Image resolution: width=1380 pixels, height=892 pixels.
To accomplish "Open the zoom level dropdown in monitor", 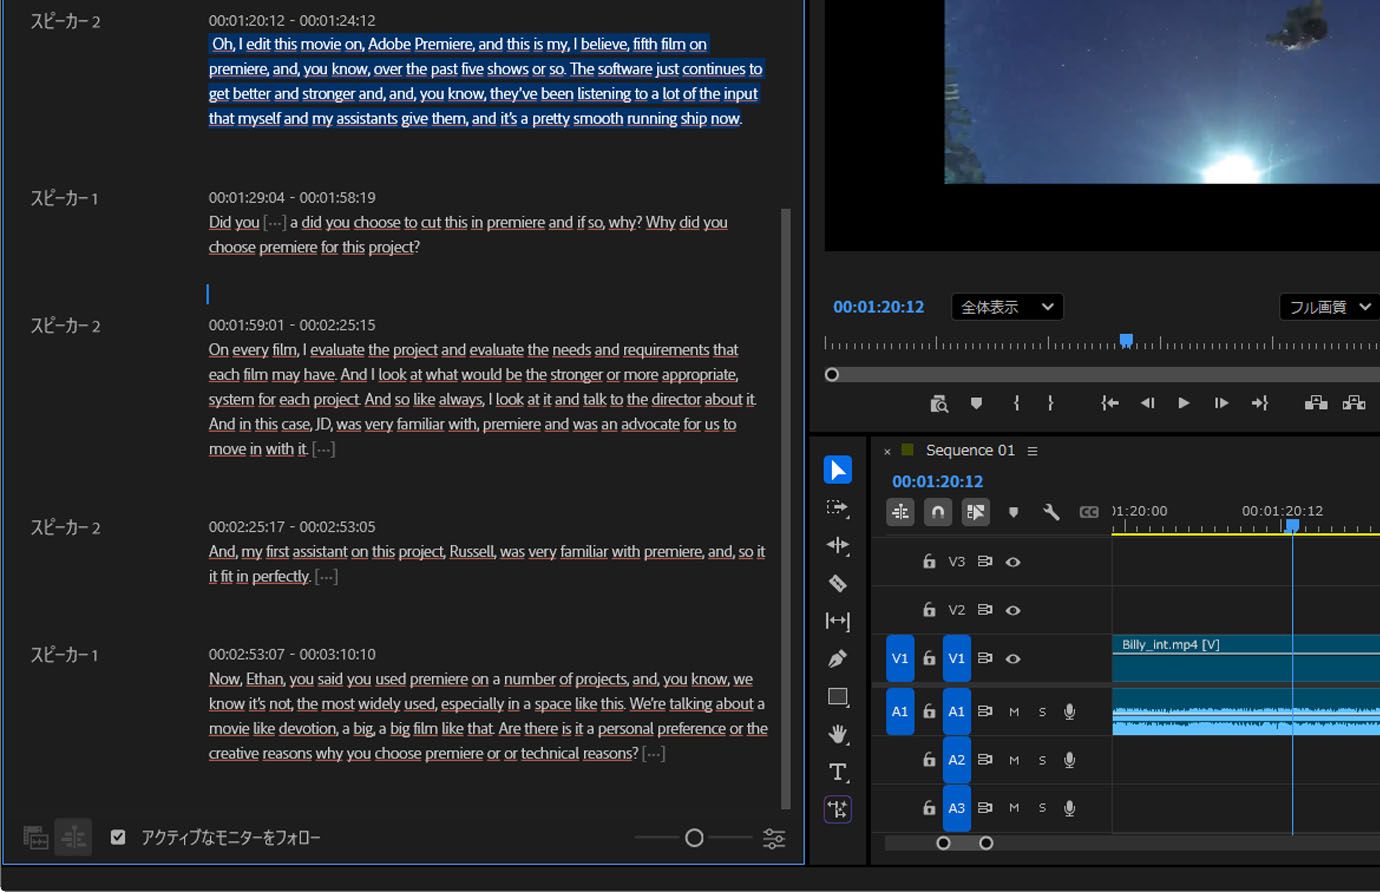I will coord(1006,307).
